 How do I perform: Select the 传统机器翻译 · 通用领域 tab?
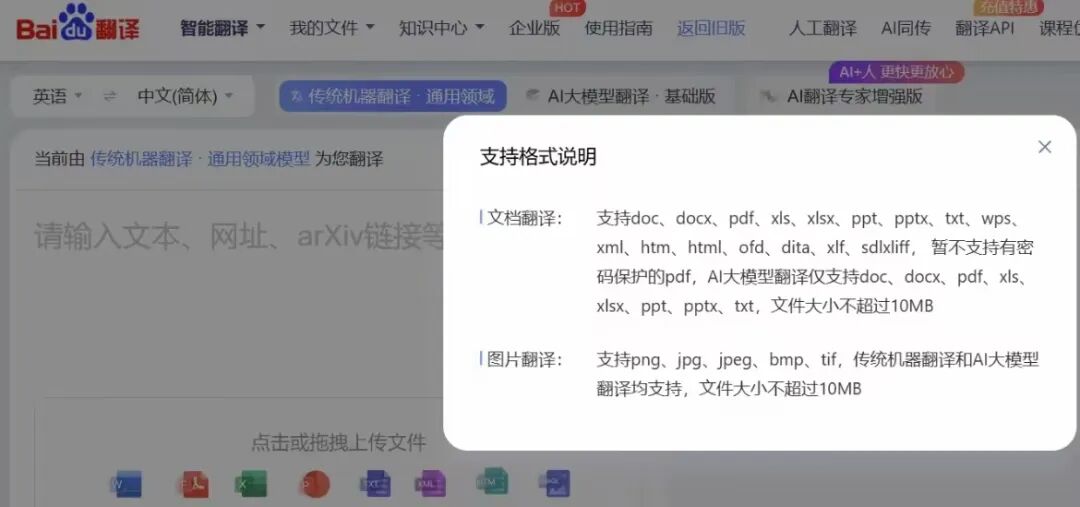[393, 96]
